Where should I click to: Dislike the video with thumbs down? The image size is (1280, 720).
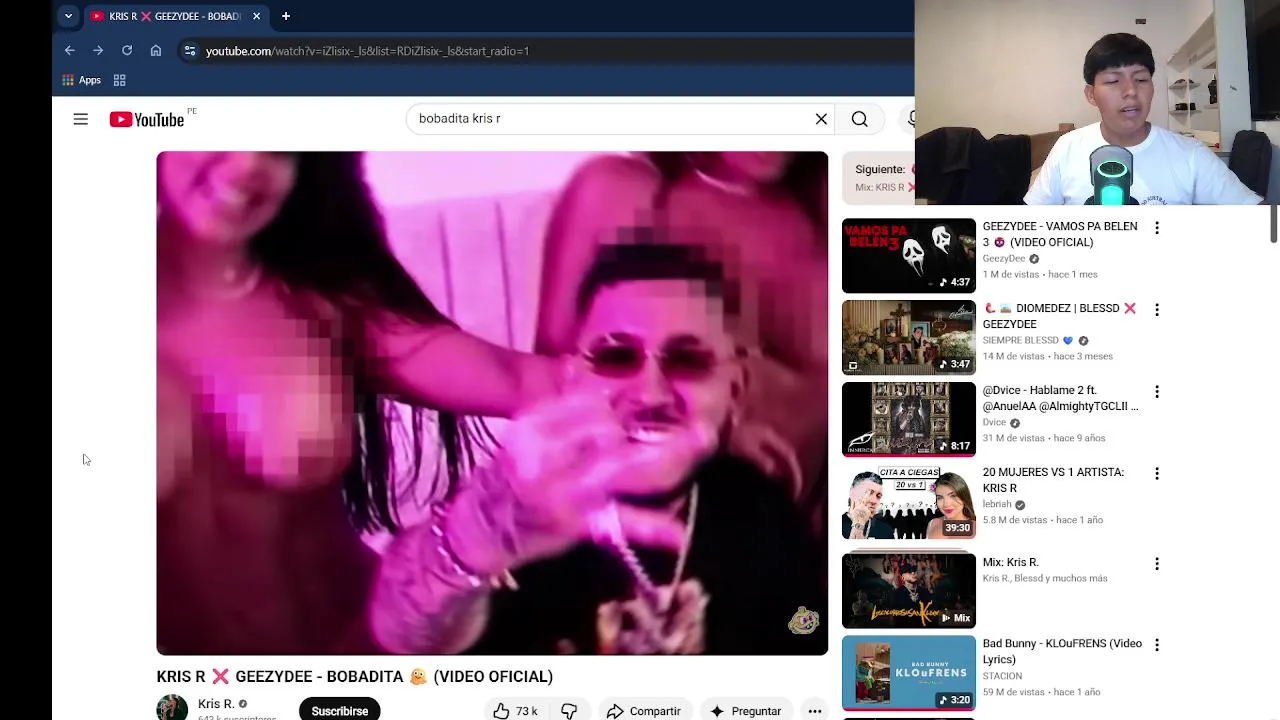pyautogui.click(x=569, y=711)
